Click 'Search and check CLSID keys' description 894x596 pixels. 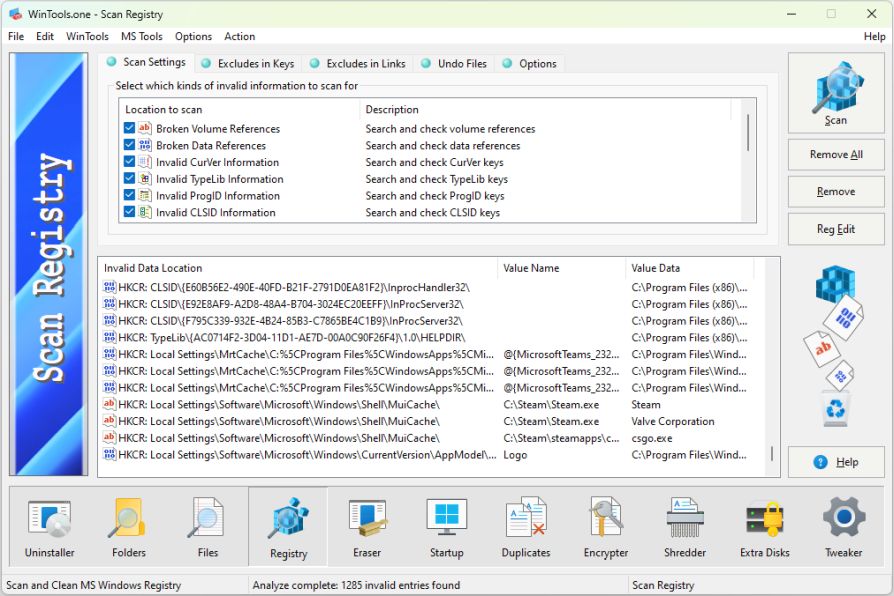[x=433, y=212]
